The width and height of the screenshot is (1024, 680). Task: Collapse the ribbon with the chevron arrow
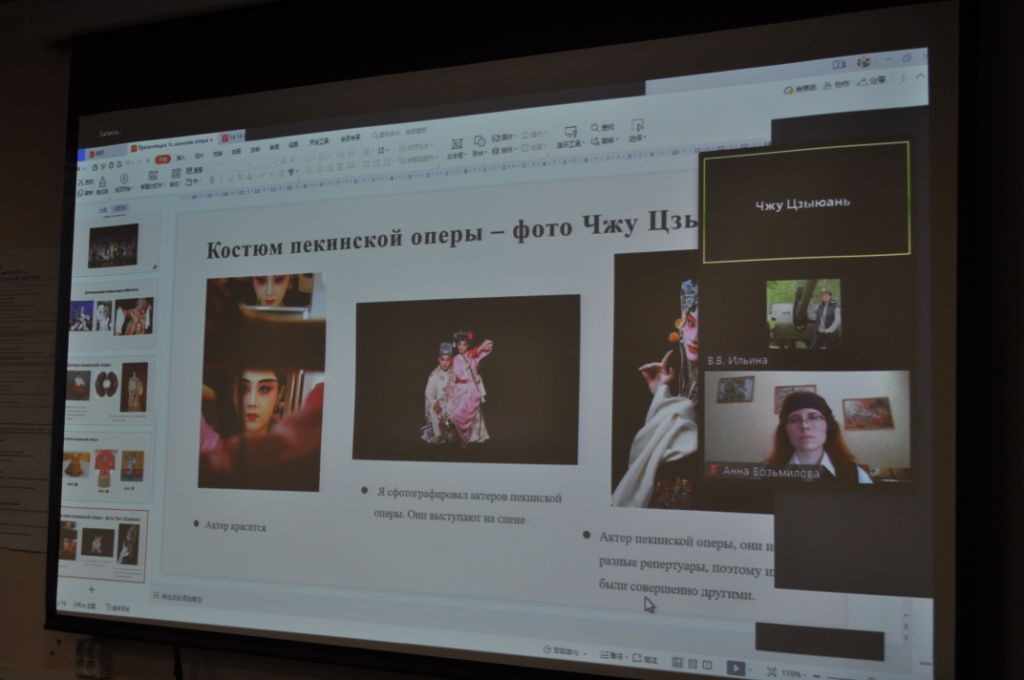(920, 76)
